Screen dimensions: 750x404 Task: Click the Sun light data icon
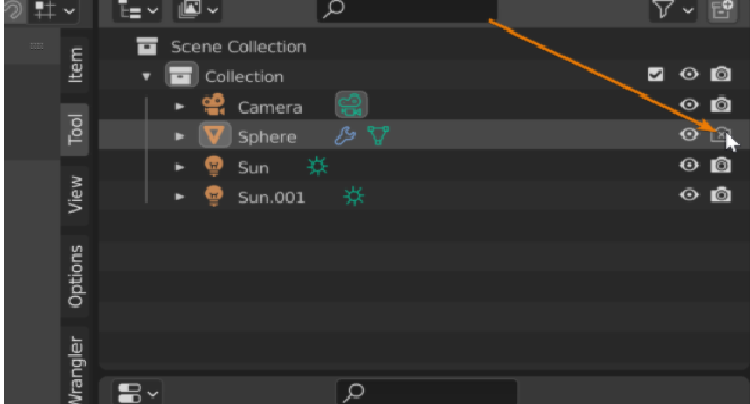[x=317, y=167]
